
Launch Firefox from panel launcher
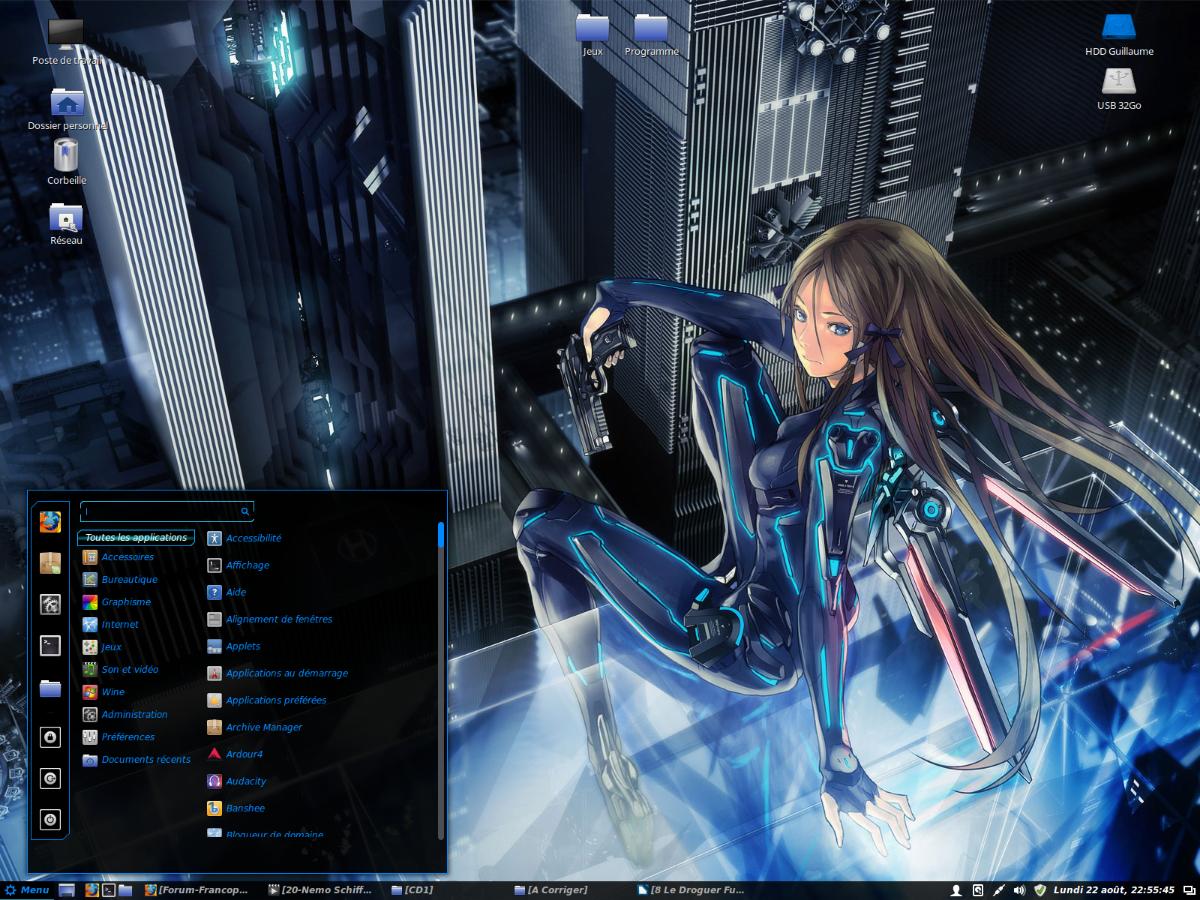point(91,890)
